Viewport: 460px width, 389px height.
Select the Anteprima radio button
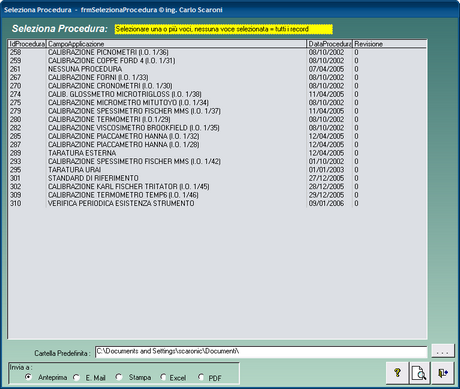28,377
